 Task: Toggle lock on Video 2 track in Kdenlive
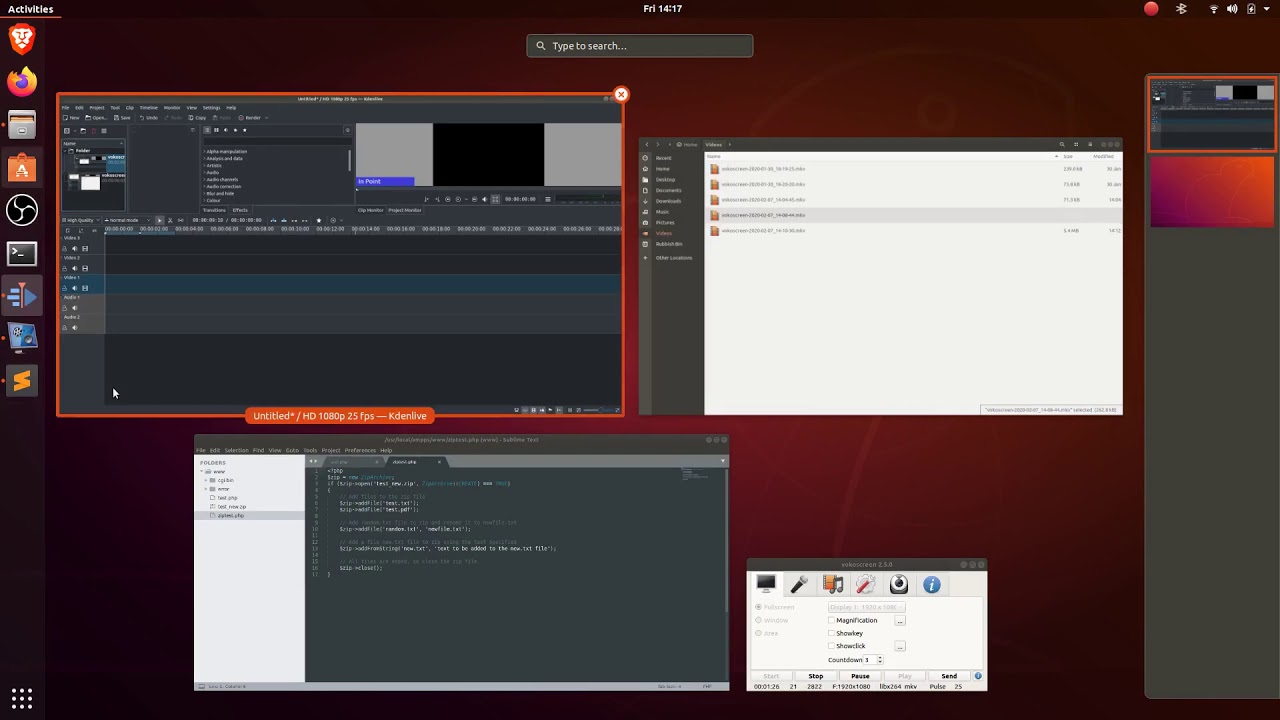65,269
